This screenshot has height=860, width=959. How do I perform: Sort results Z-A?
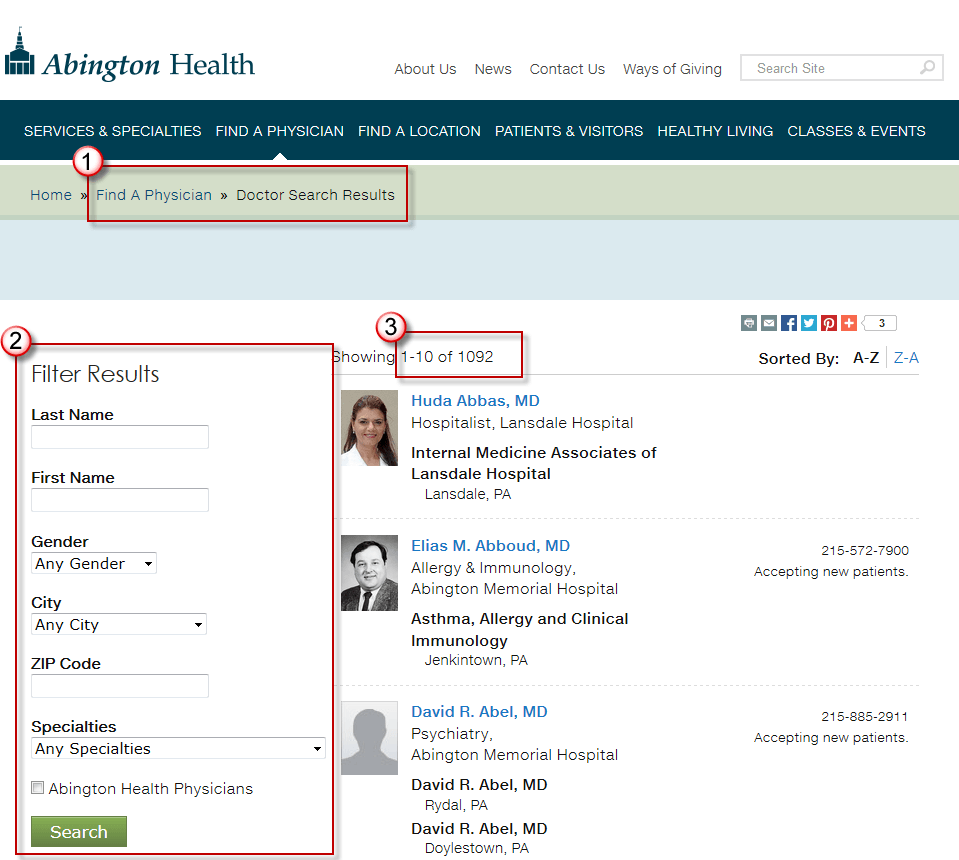(906, 358)
